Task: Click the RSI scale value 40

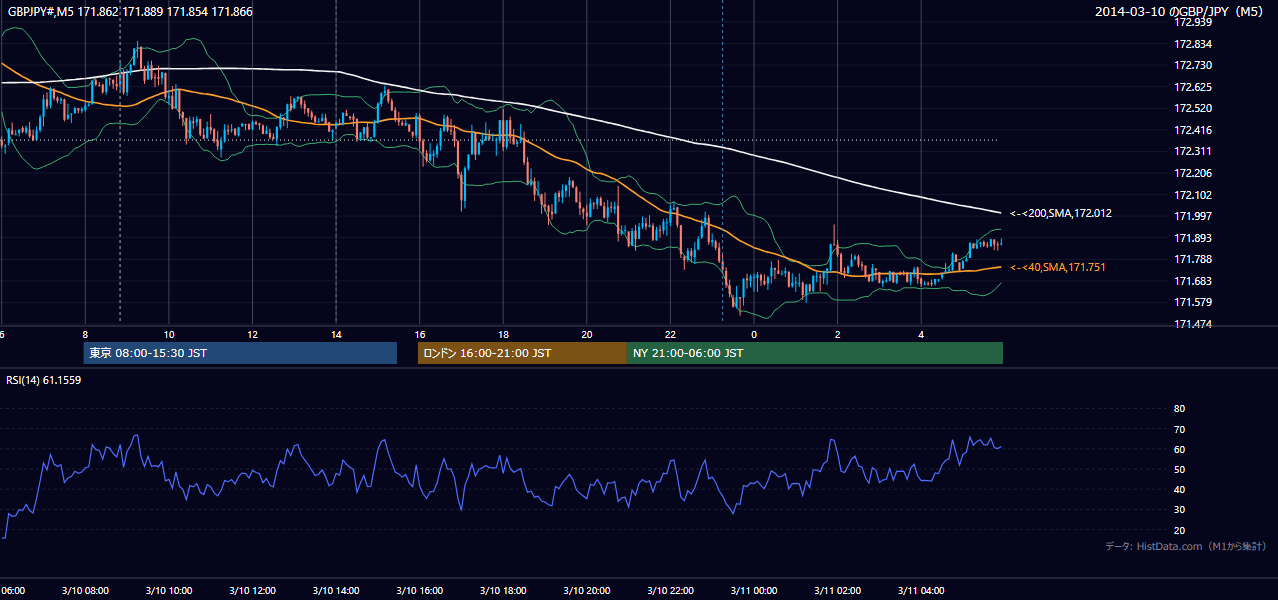Action: 1179,489
